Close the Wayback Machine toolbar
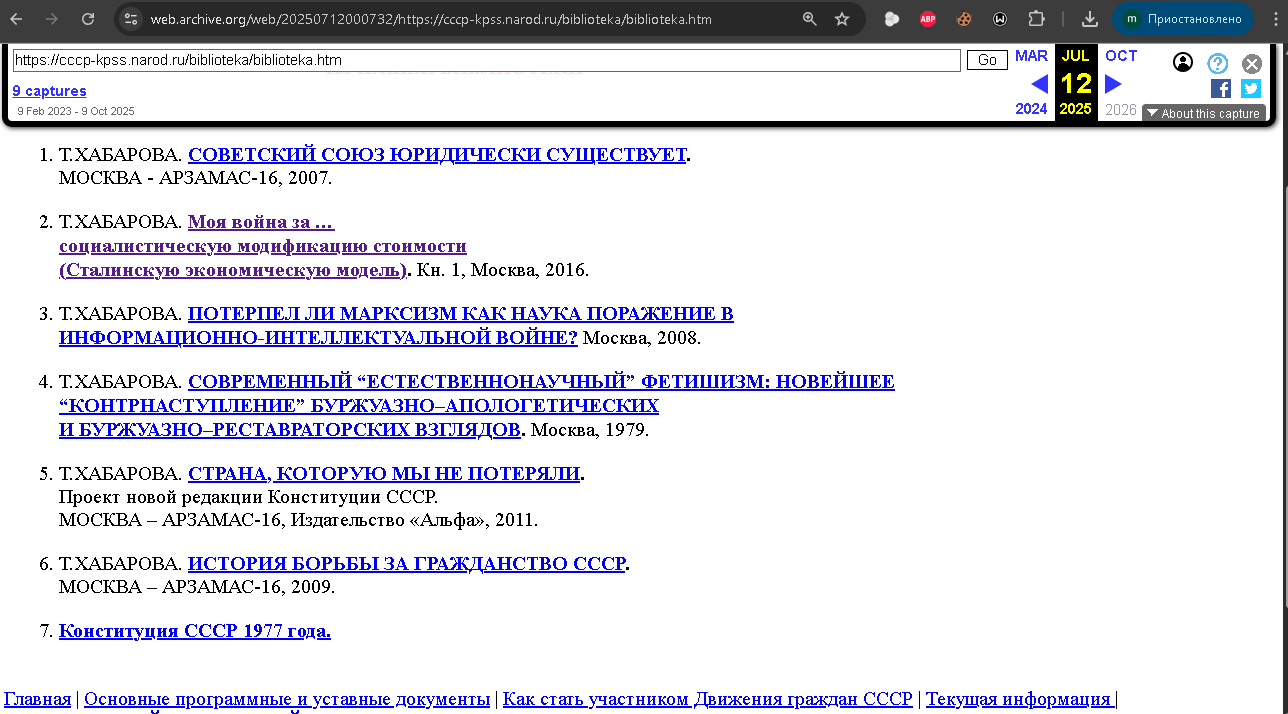This screenshot has height=714, width=1288. (1251, 64)
